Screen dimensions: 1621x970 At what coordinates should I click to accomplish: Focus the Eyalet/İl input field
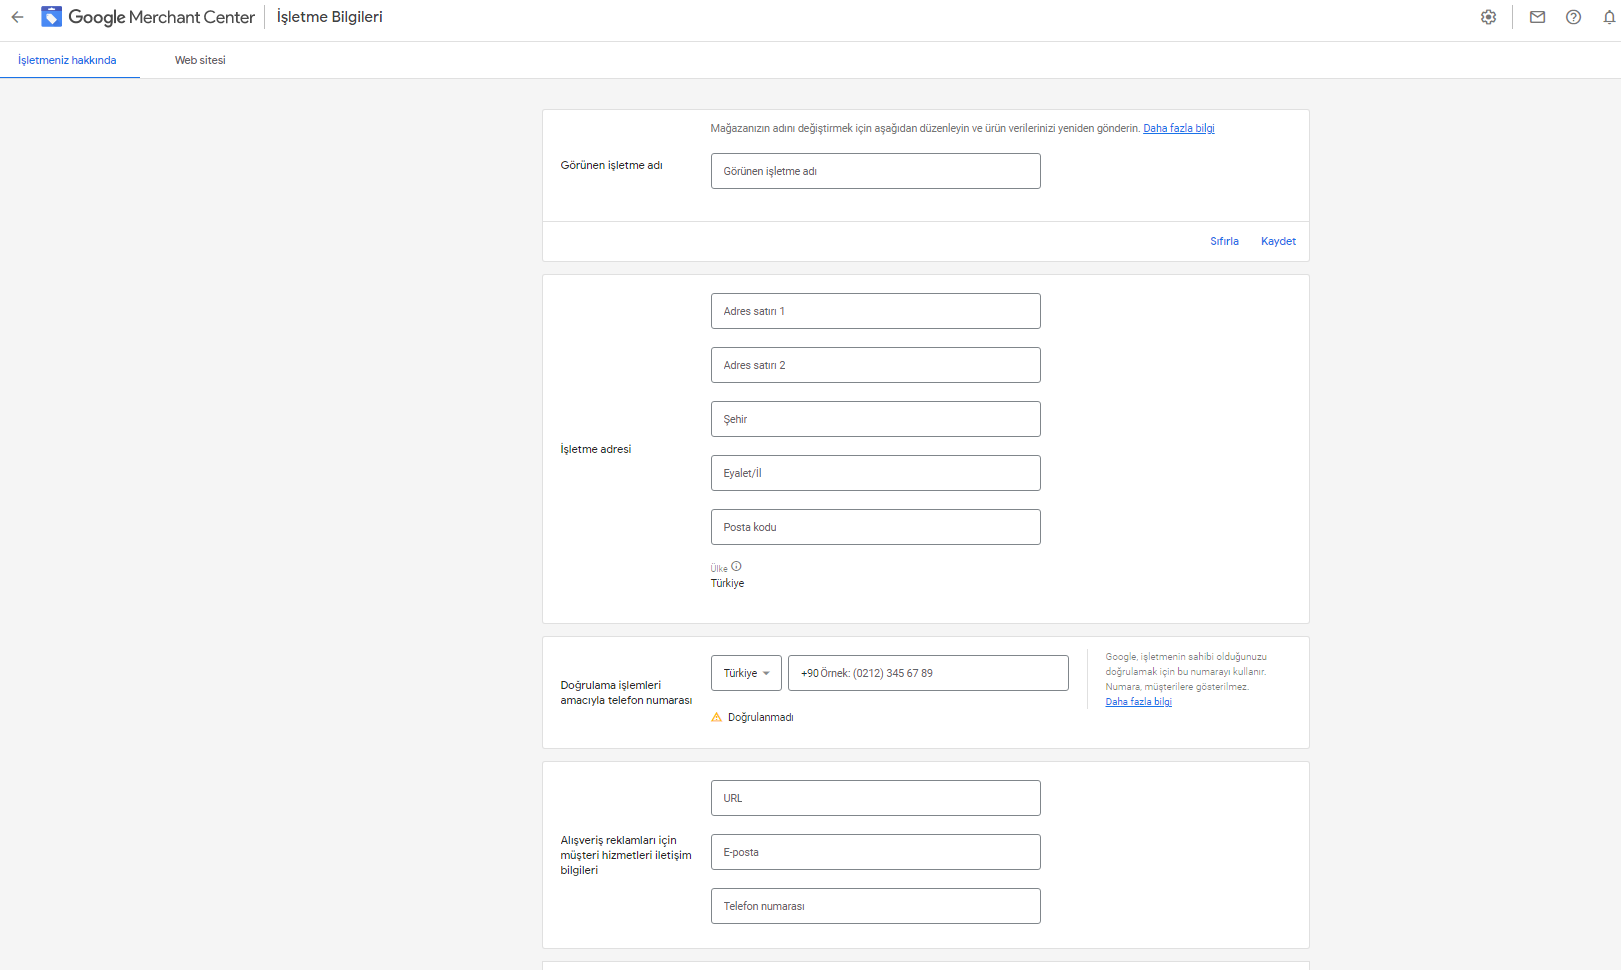(x=875, y=473)
